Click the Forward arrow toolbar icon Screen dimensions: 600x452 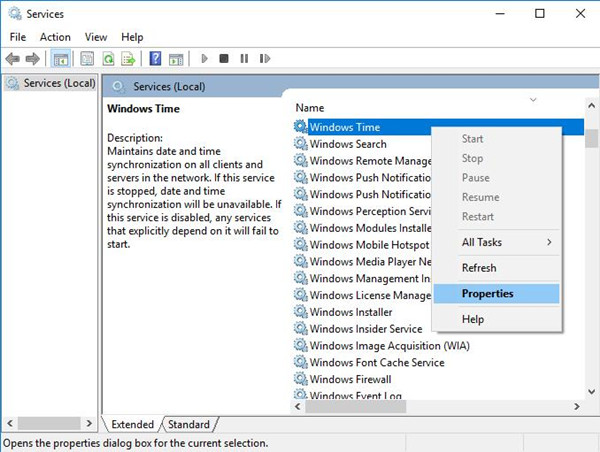coord(33,59)
